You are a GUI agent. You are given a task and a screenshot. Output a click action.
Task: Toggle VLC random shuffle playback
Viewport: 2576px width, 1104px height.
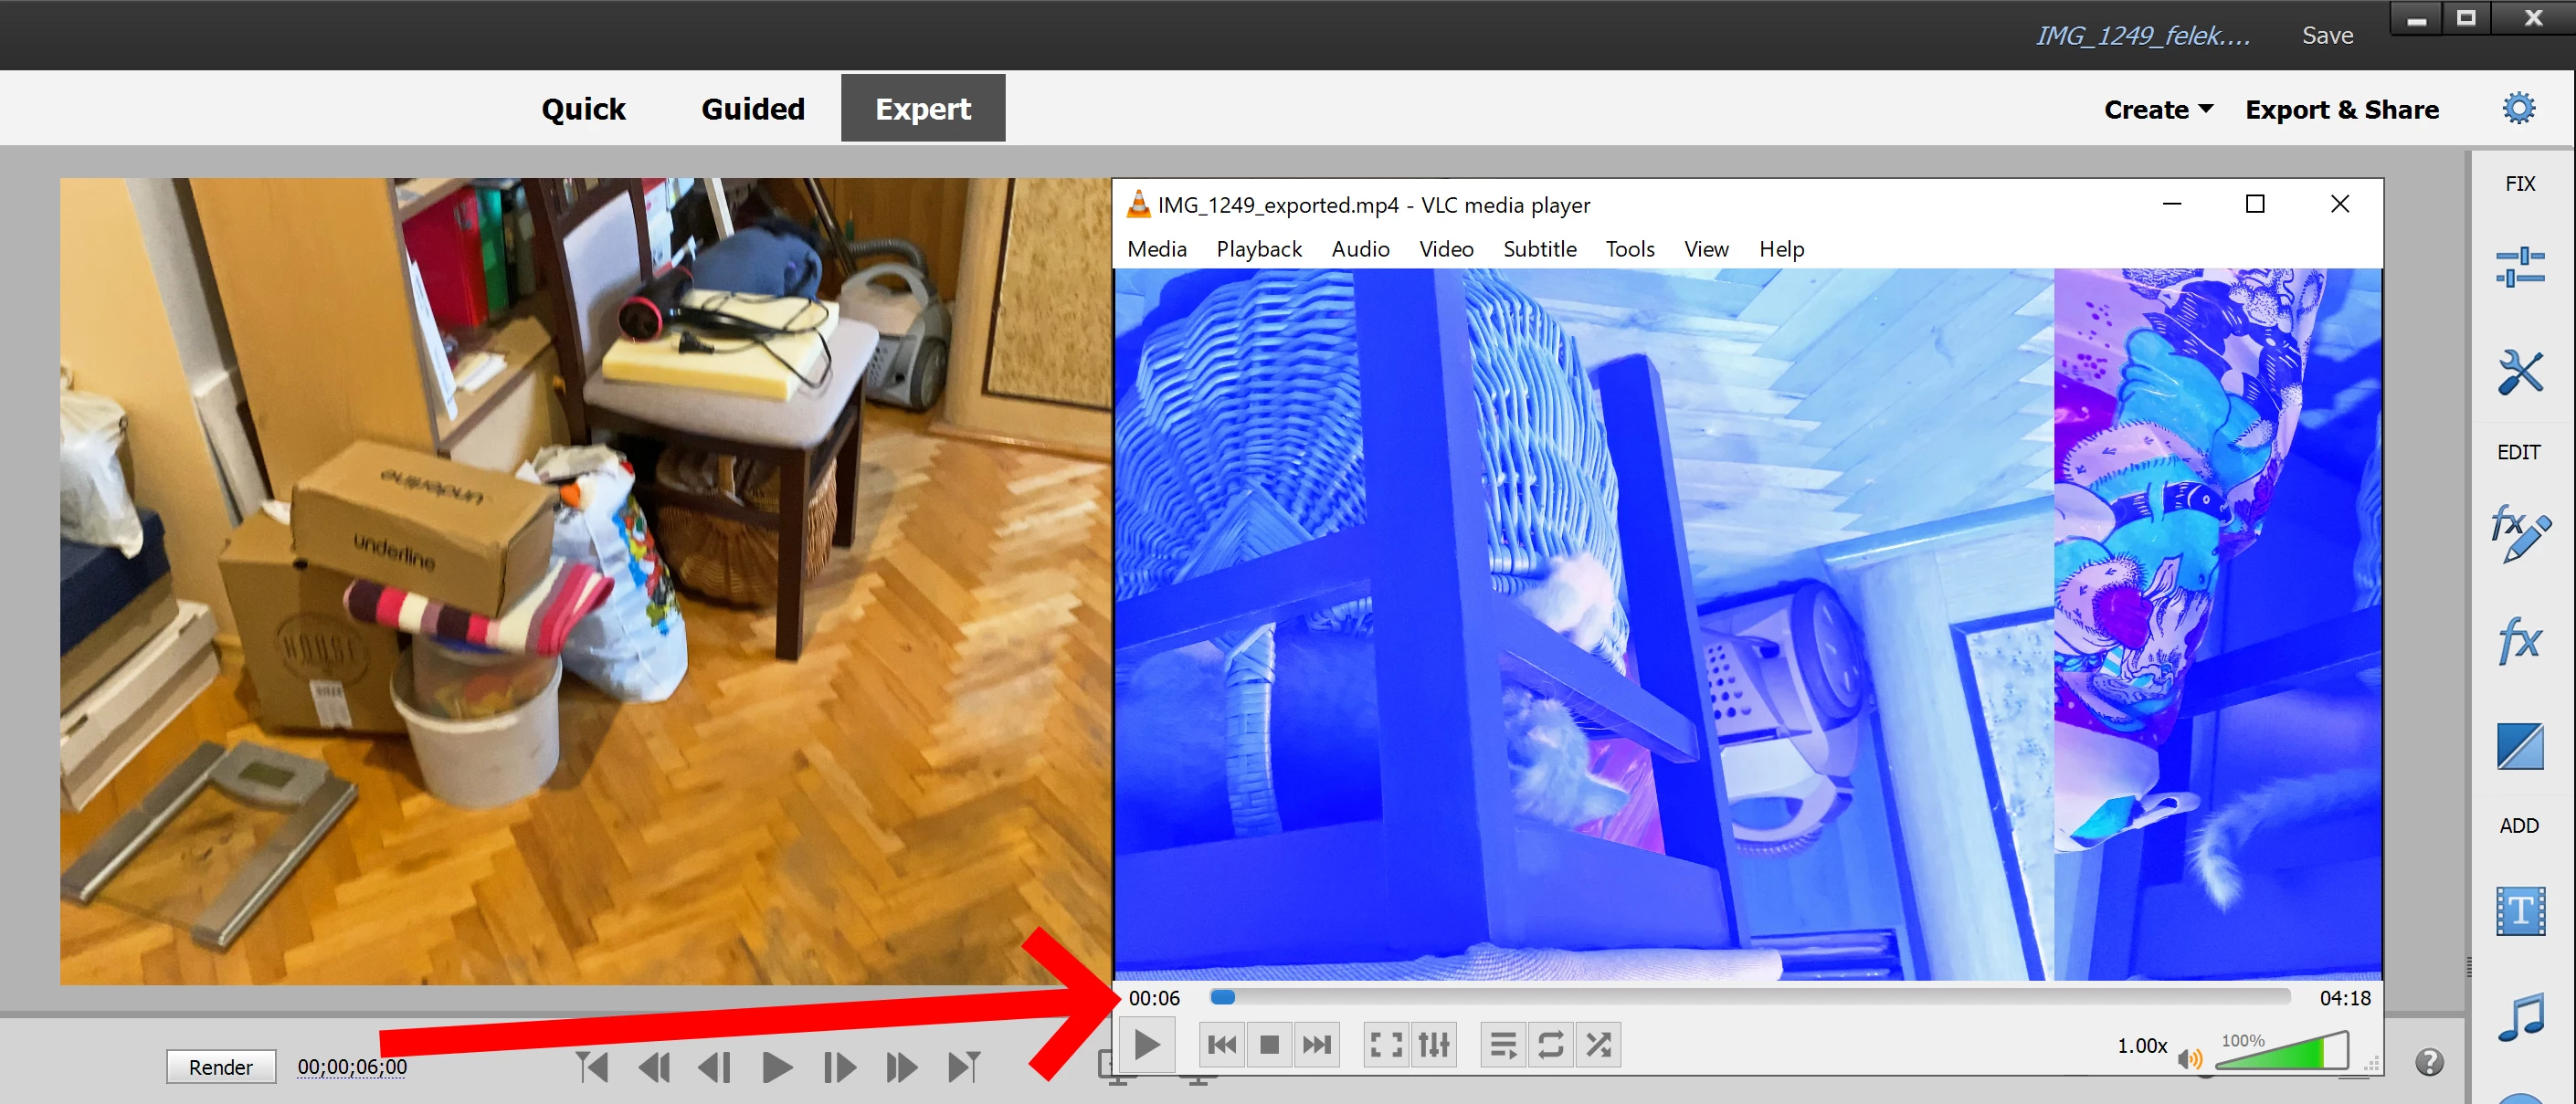click(1599, 1045)
